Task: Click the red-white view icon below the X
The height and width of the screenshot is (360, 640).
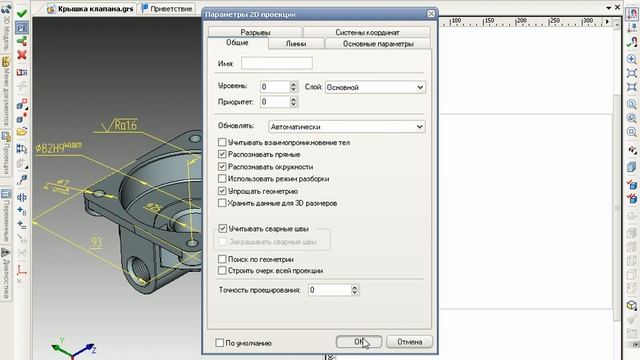Action: (22, 73)
